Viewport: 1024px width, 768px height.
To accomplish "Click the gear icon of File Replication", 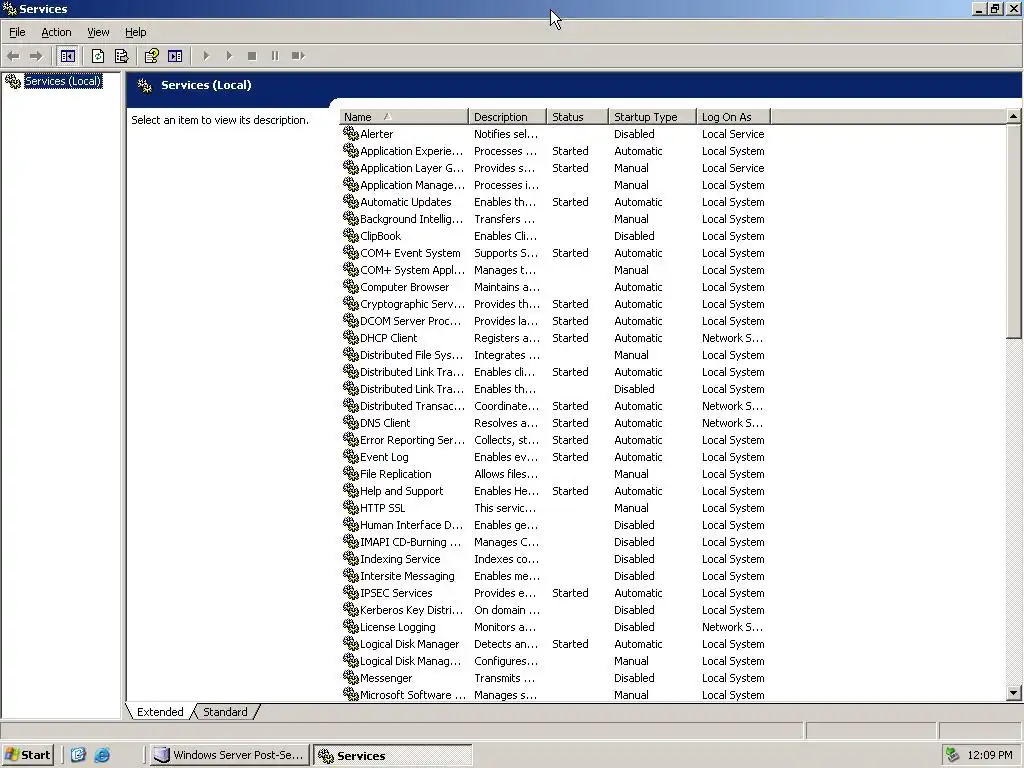I will [351, 473].
